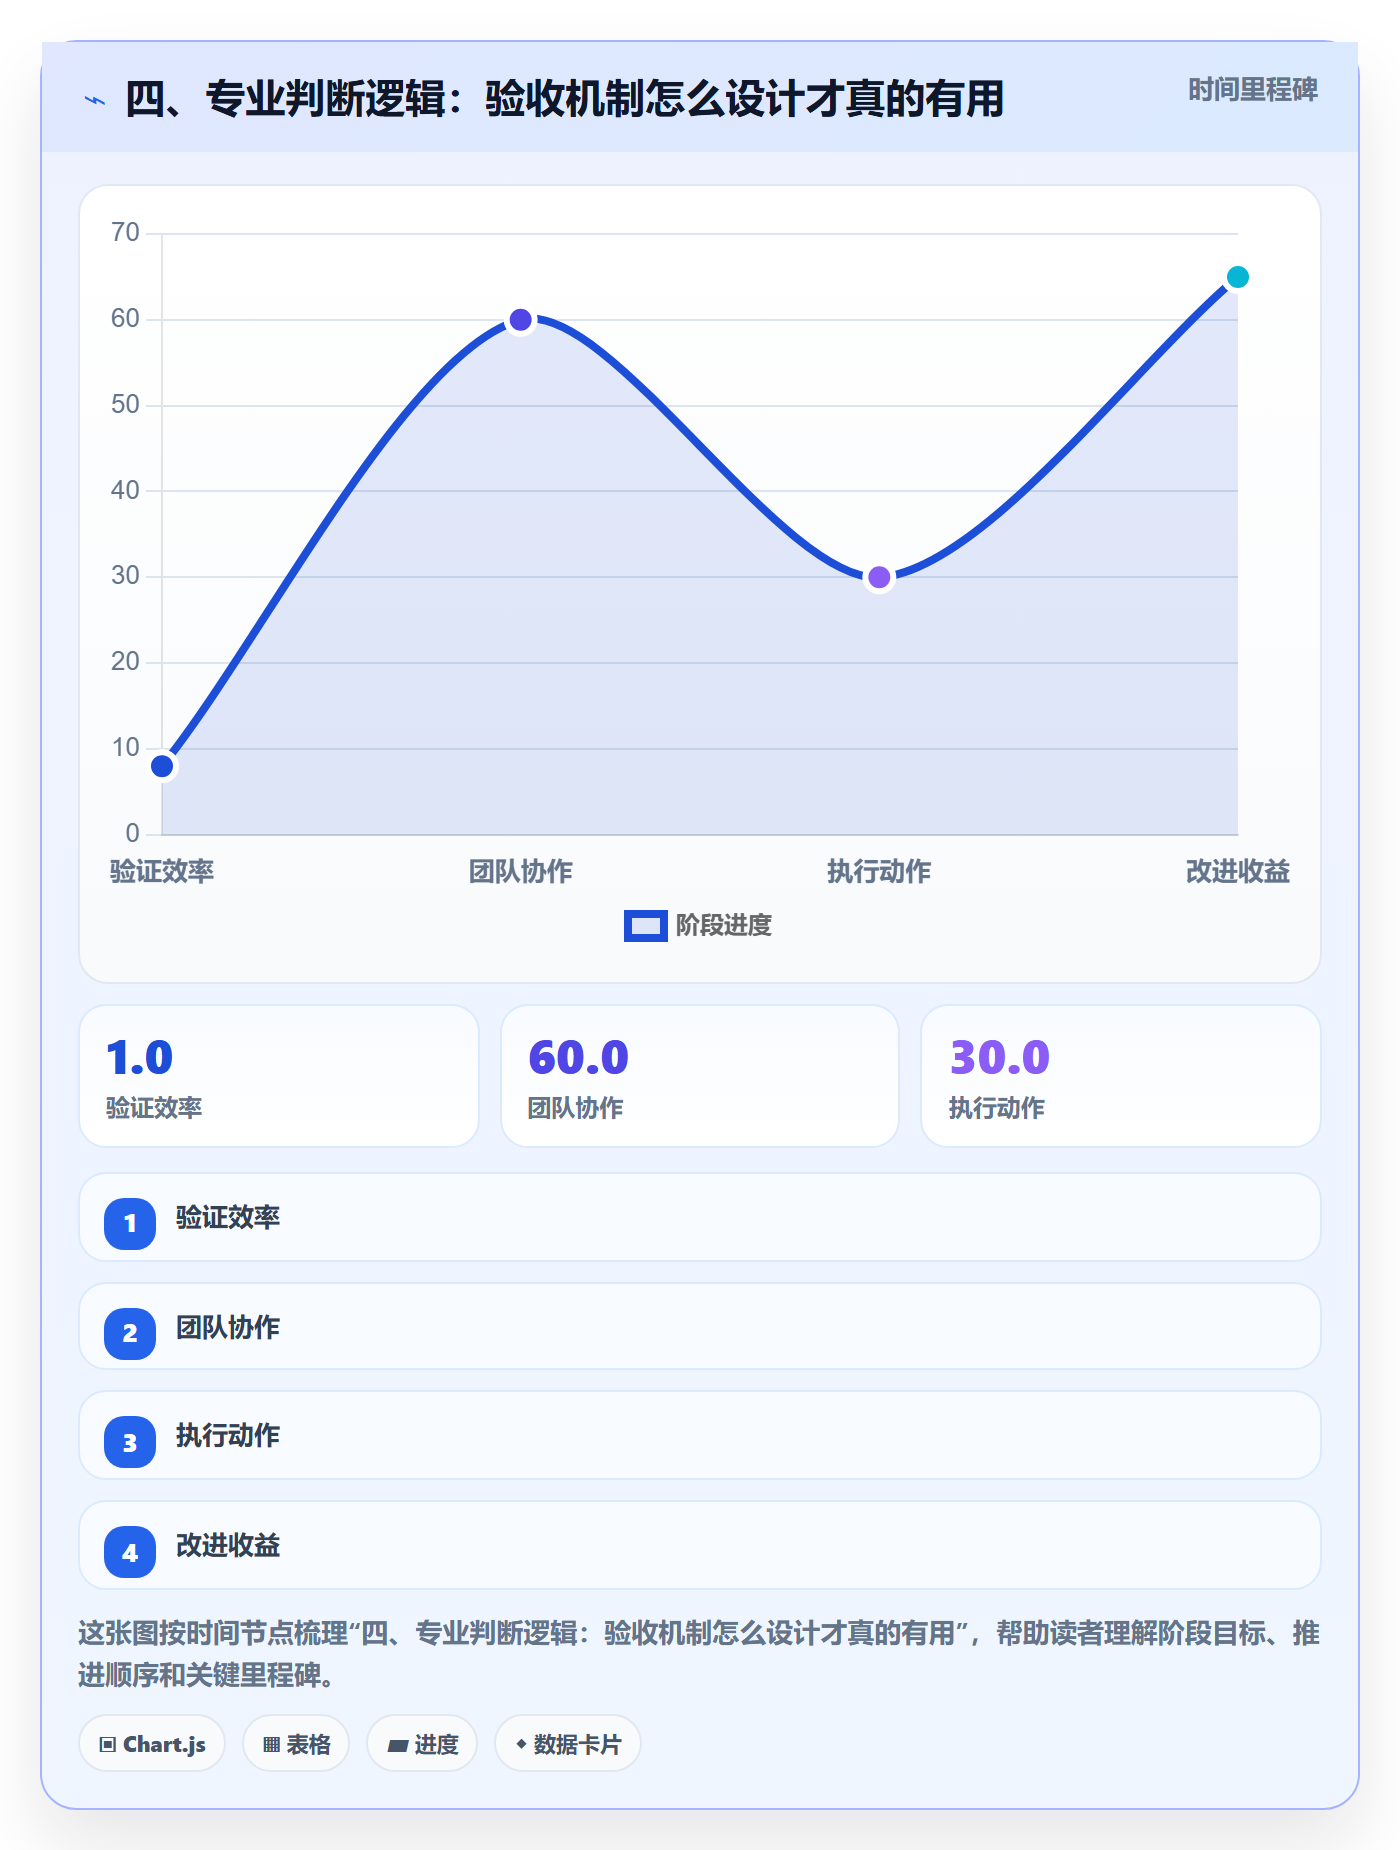Click the header title 四、专业判断逻辑

565,99
